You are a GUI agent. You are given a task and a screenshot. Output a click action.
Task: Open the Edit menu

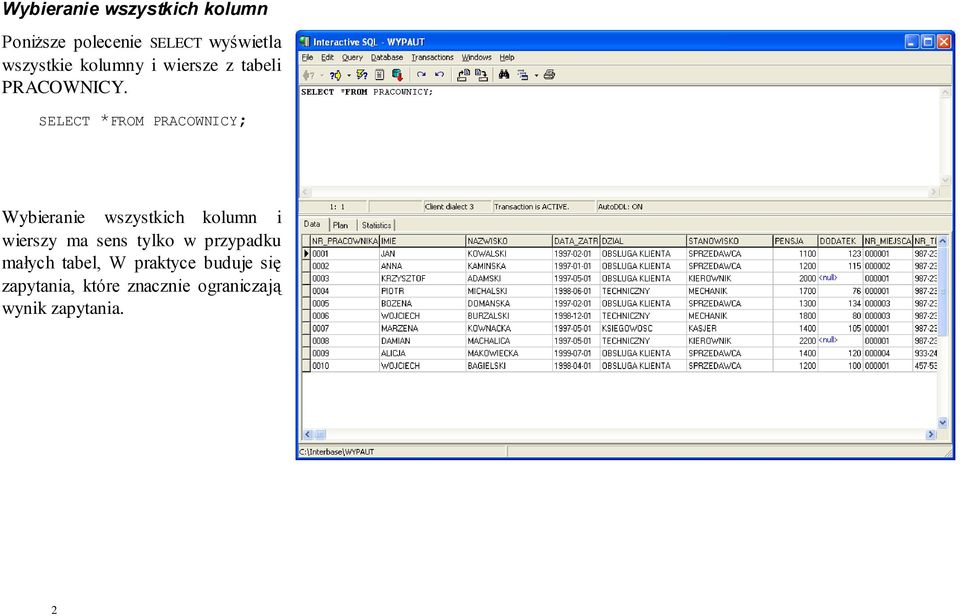click(x=328, y=58)
